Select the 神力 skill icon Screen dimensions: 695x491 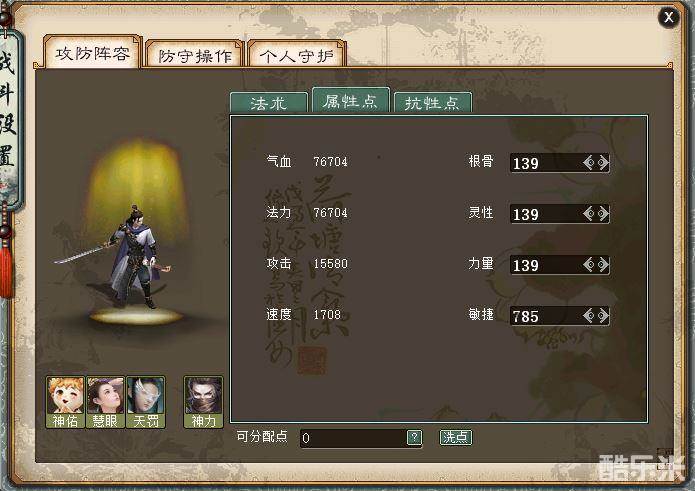click(x=203, y=402)
